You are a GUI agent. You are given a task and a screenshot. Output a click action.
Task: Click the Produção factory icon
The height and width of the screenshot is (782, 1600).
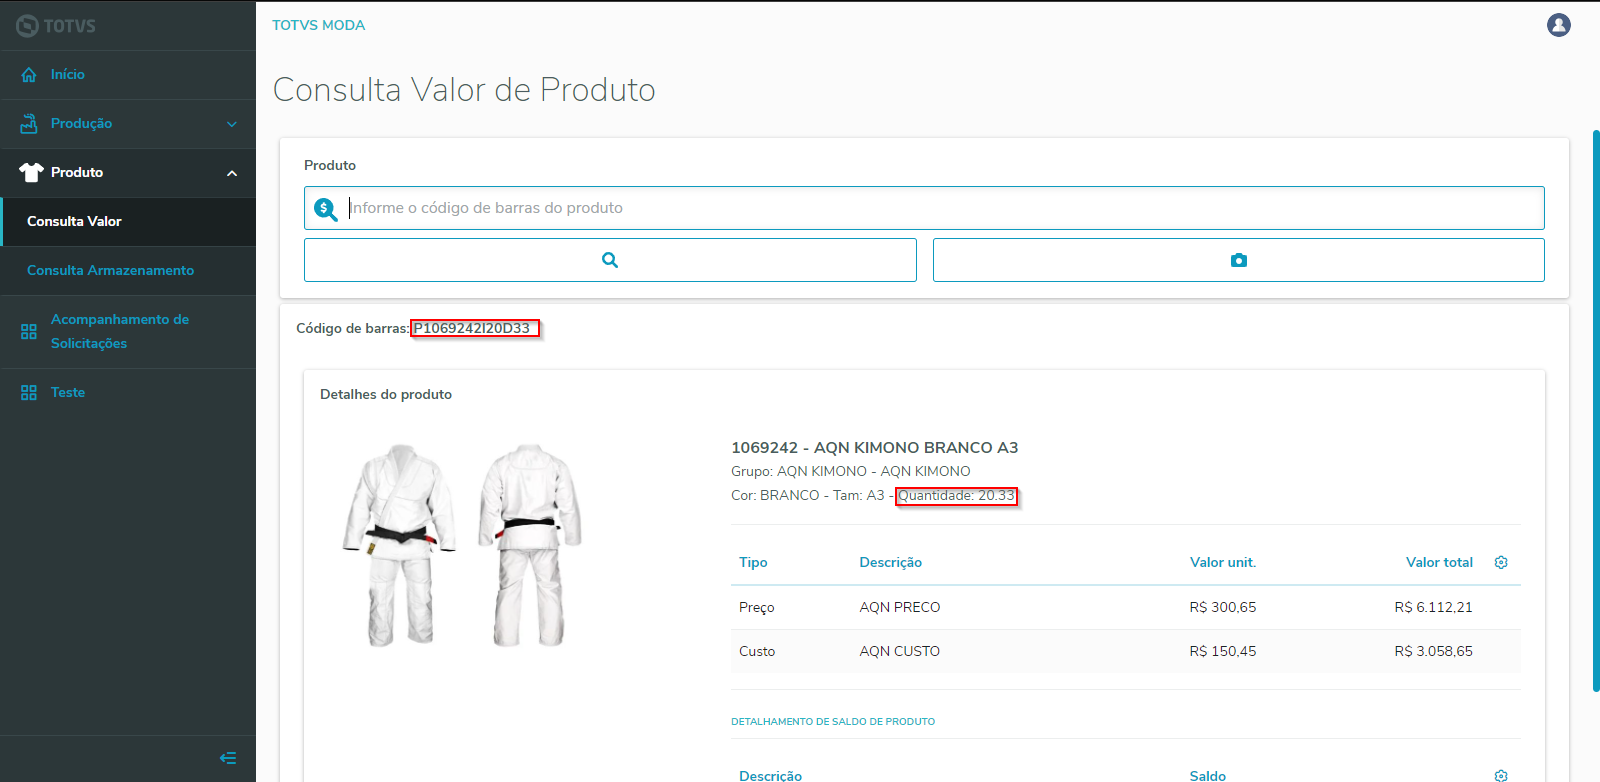tap(29, 124)
